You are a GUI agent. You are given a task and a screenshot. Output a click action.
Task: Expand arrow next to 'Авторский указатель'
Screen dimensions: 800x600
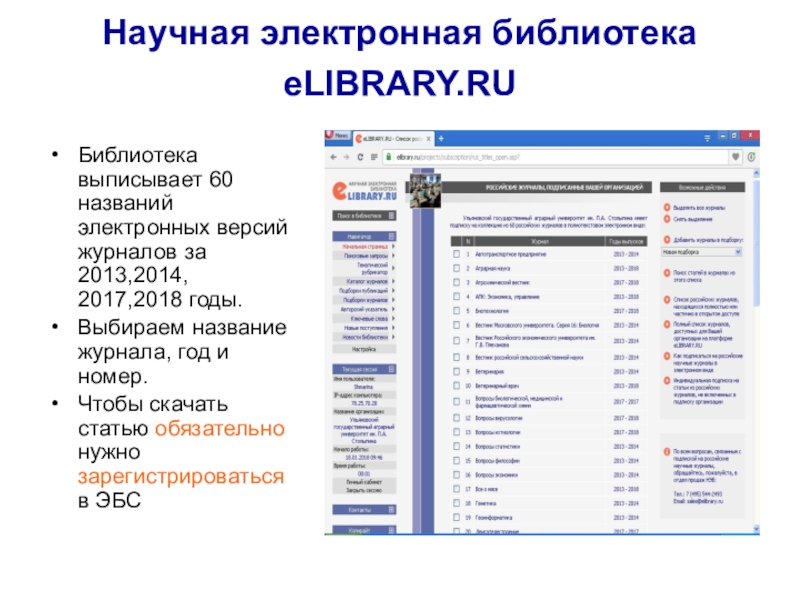tap(393, 309)
